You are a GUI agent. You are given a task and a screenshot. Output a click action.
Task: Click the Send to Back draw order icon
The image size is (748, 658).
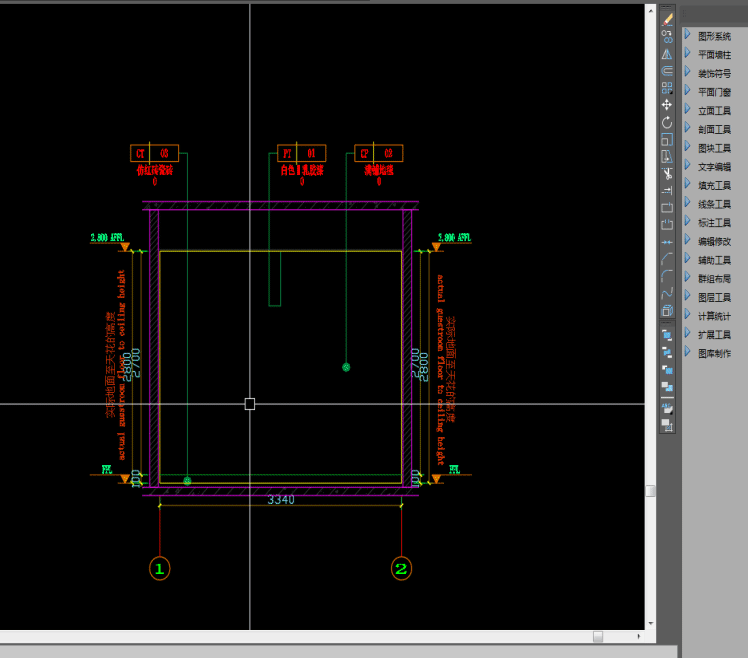[667, 353]
